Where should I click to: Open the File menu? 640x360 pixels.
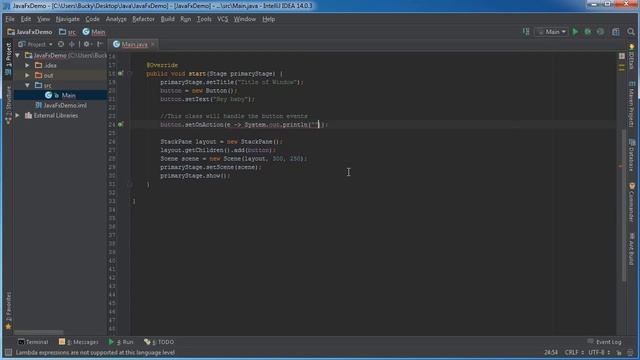10,19
